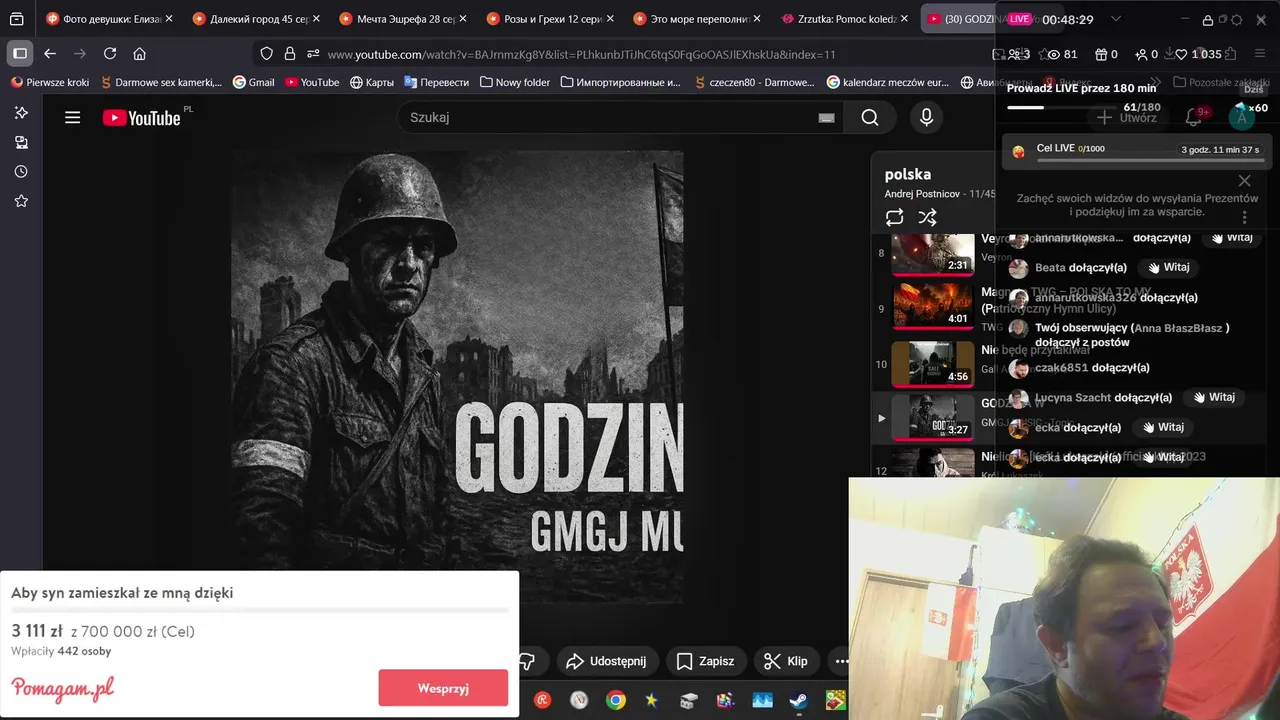
Task: Open the Карты bookmark
Action: click(x=371, y=82)
